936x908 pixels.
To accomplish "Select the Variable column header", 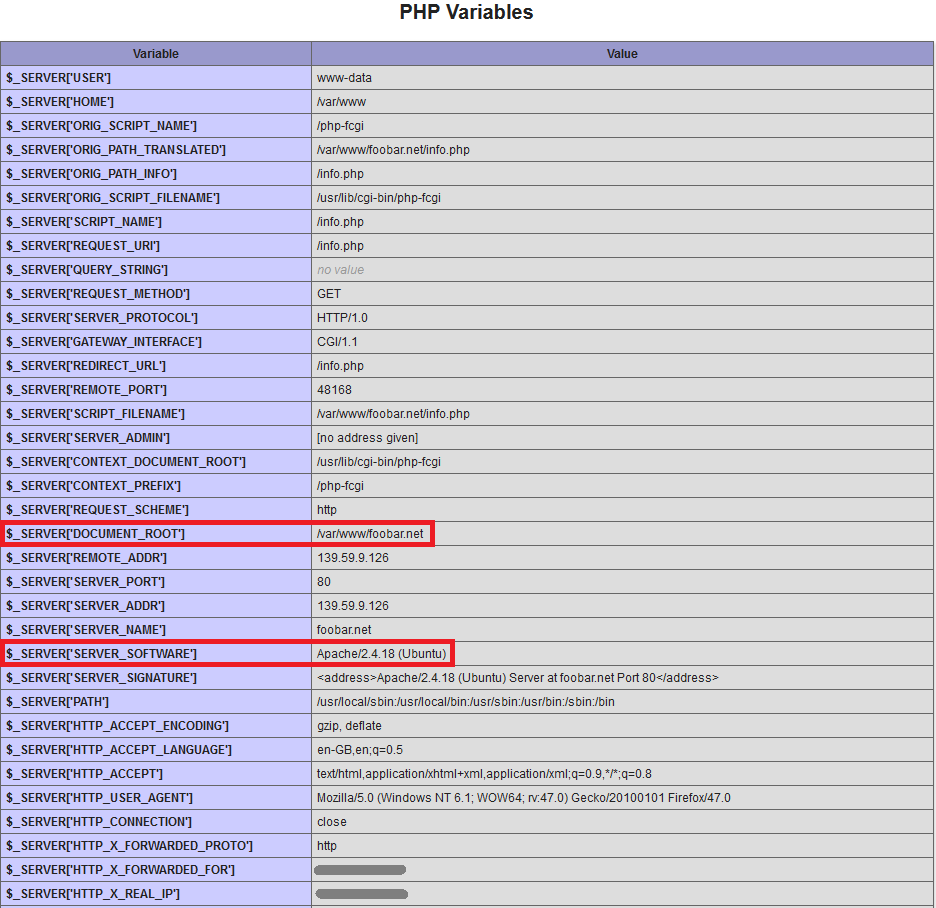I will [x=156, y=54].
